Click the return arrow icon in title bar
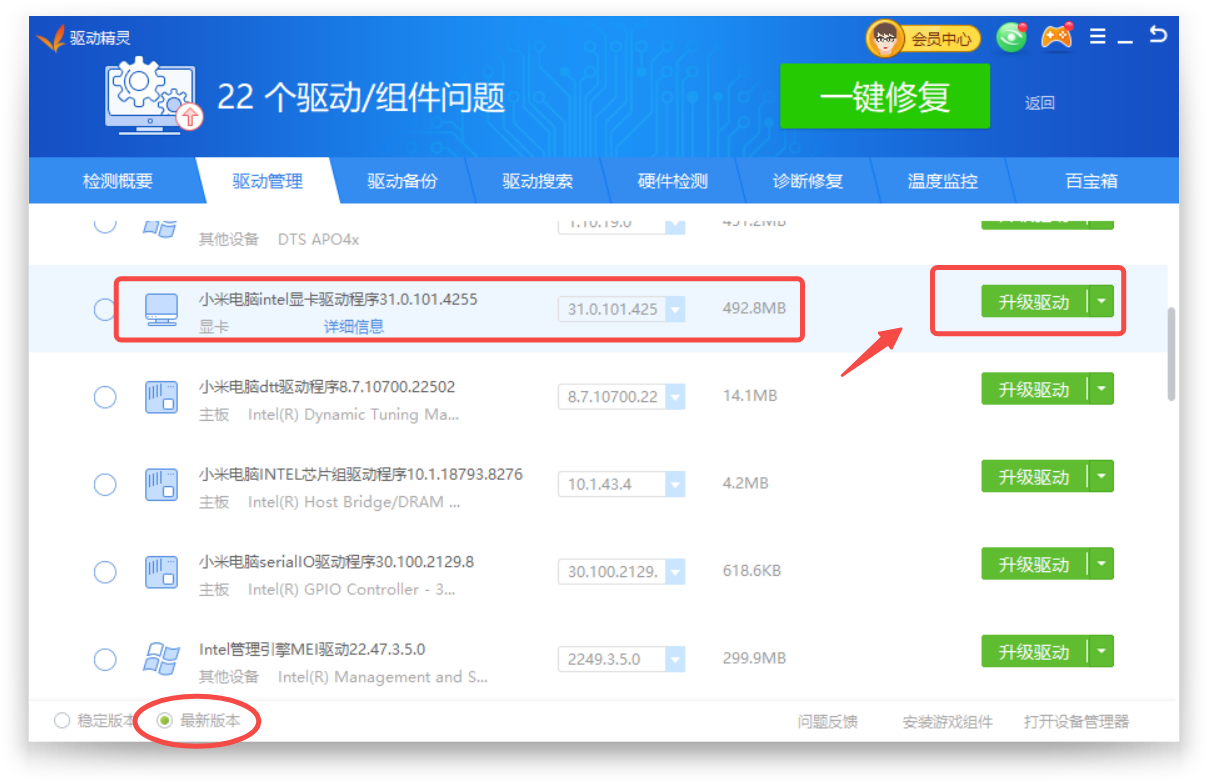1208x782 pixels. click(x=1157, y=36)
